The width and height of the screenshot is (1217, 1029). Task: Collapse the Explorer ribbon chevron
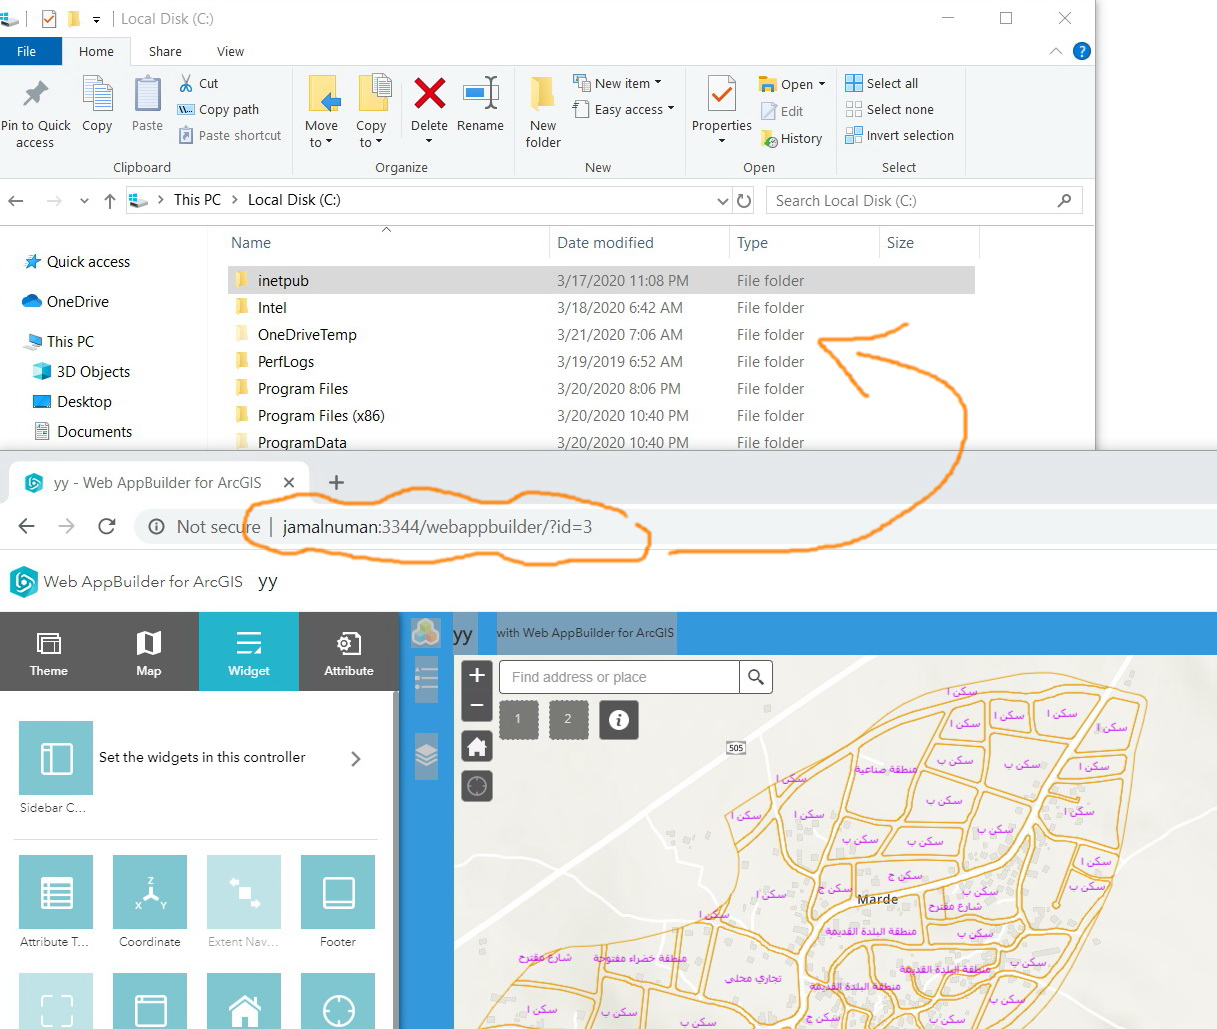1056,51
